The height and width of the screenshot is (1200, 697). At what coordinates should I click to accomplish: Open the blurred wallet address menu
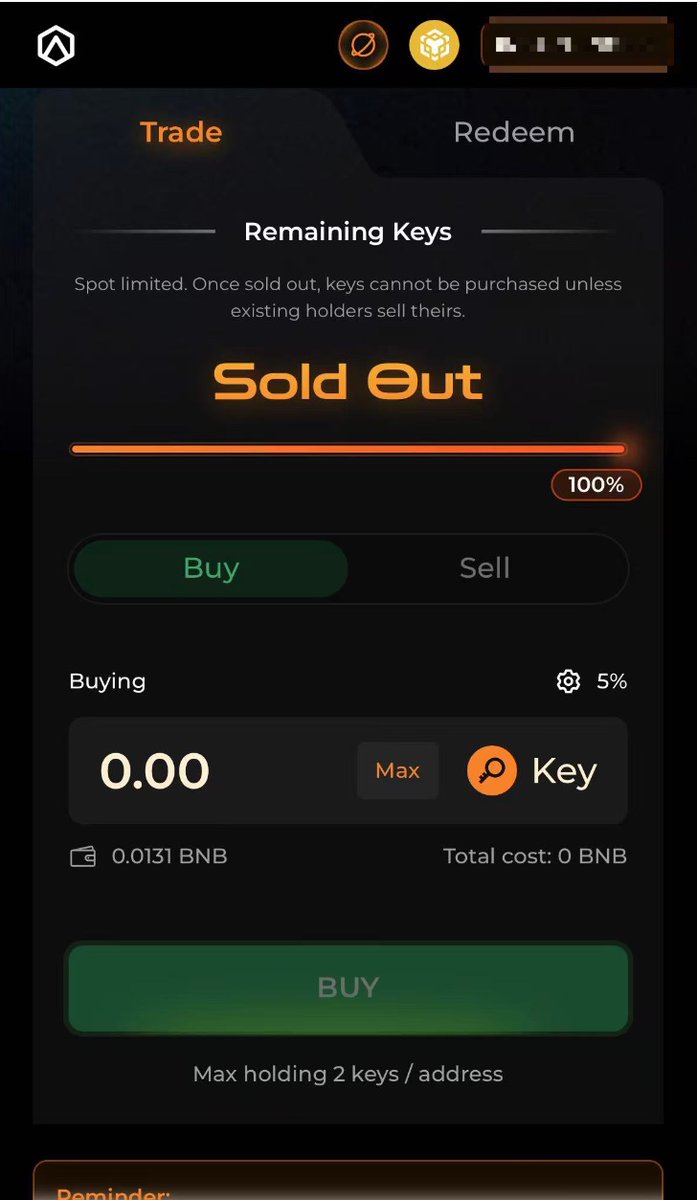(x=575, y=46)
